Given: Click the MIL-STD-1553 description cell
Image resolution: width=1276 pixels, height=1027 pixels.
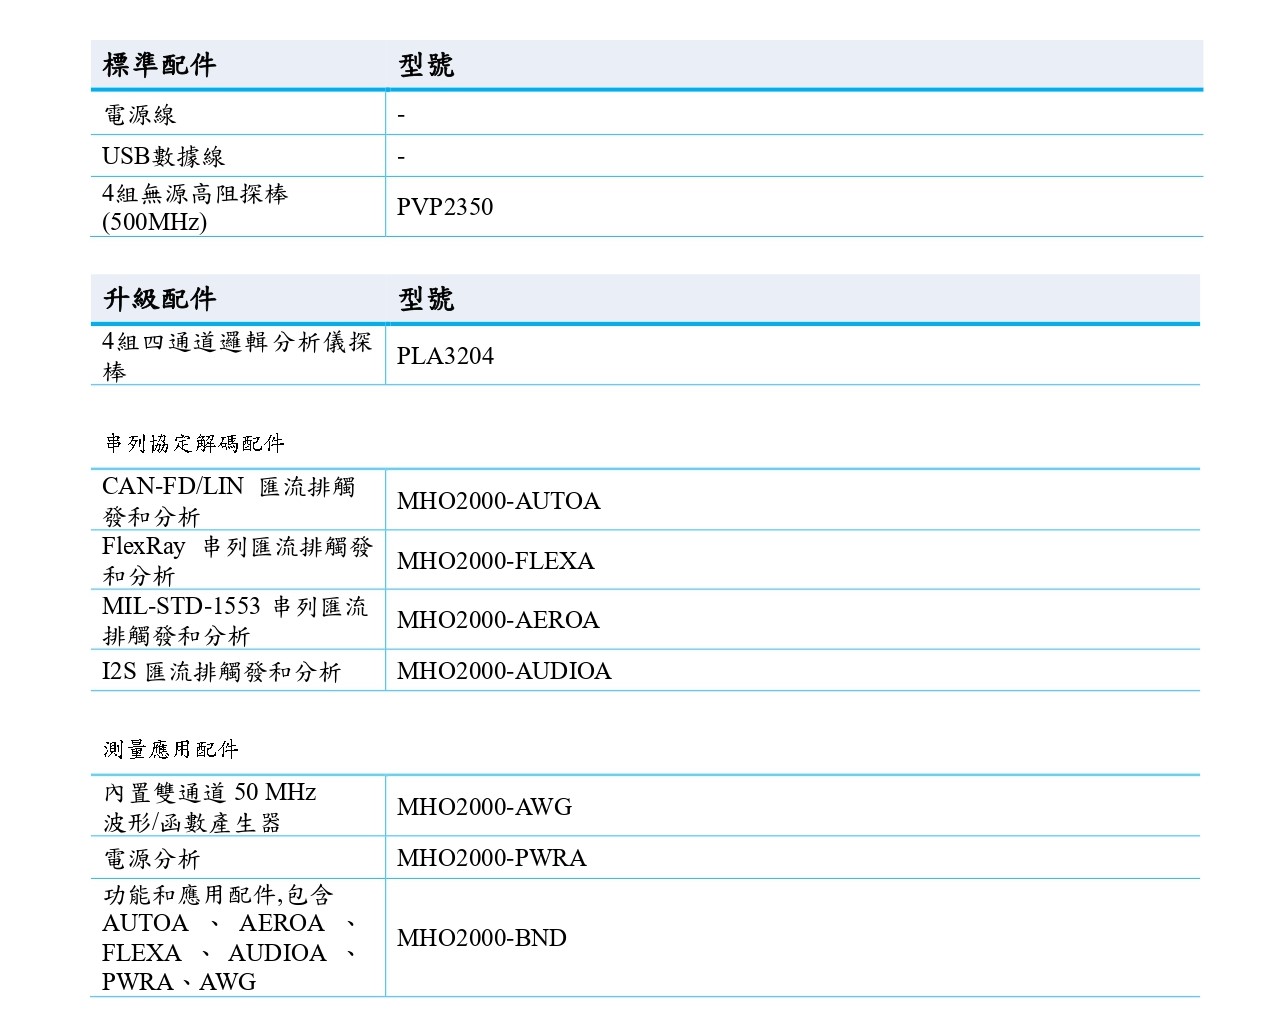Looking at the screenshot, I should click(x=235, y=621).
